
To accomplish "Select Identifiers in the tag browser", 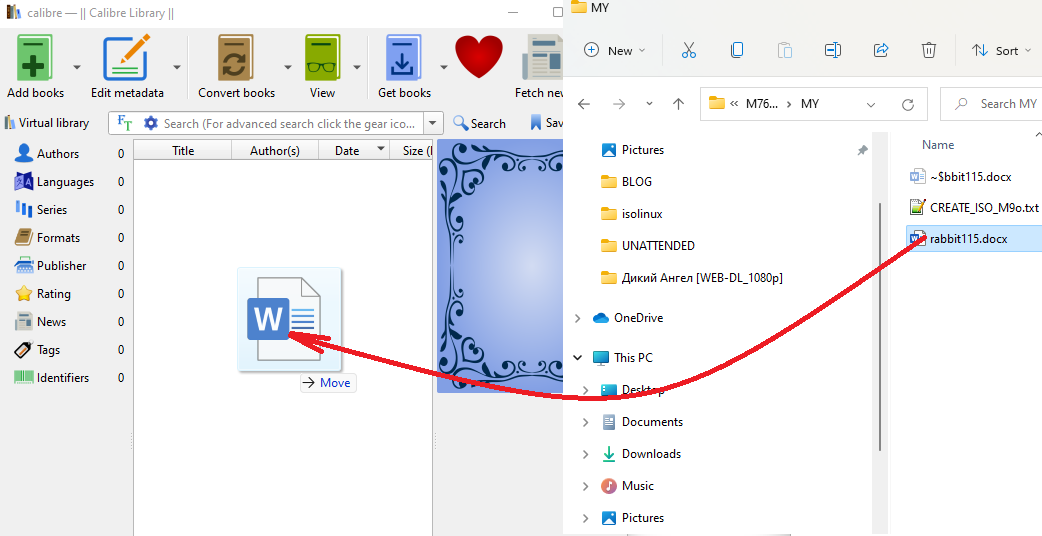I will coord(62,377).
